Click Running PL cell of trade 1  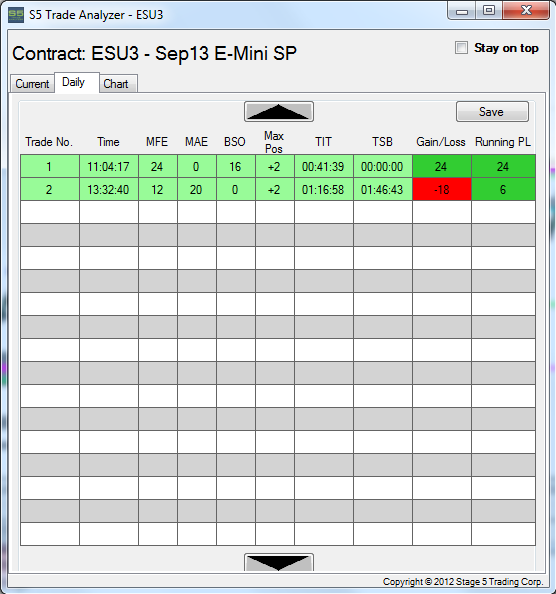(x=503, y=166)
